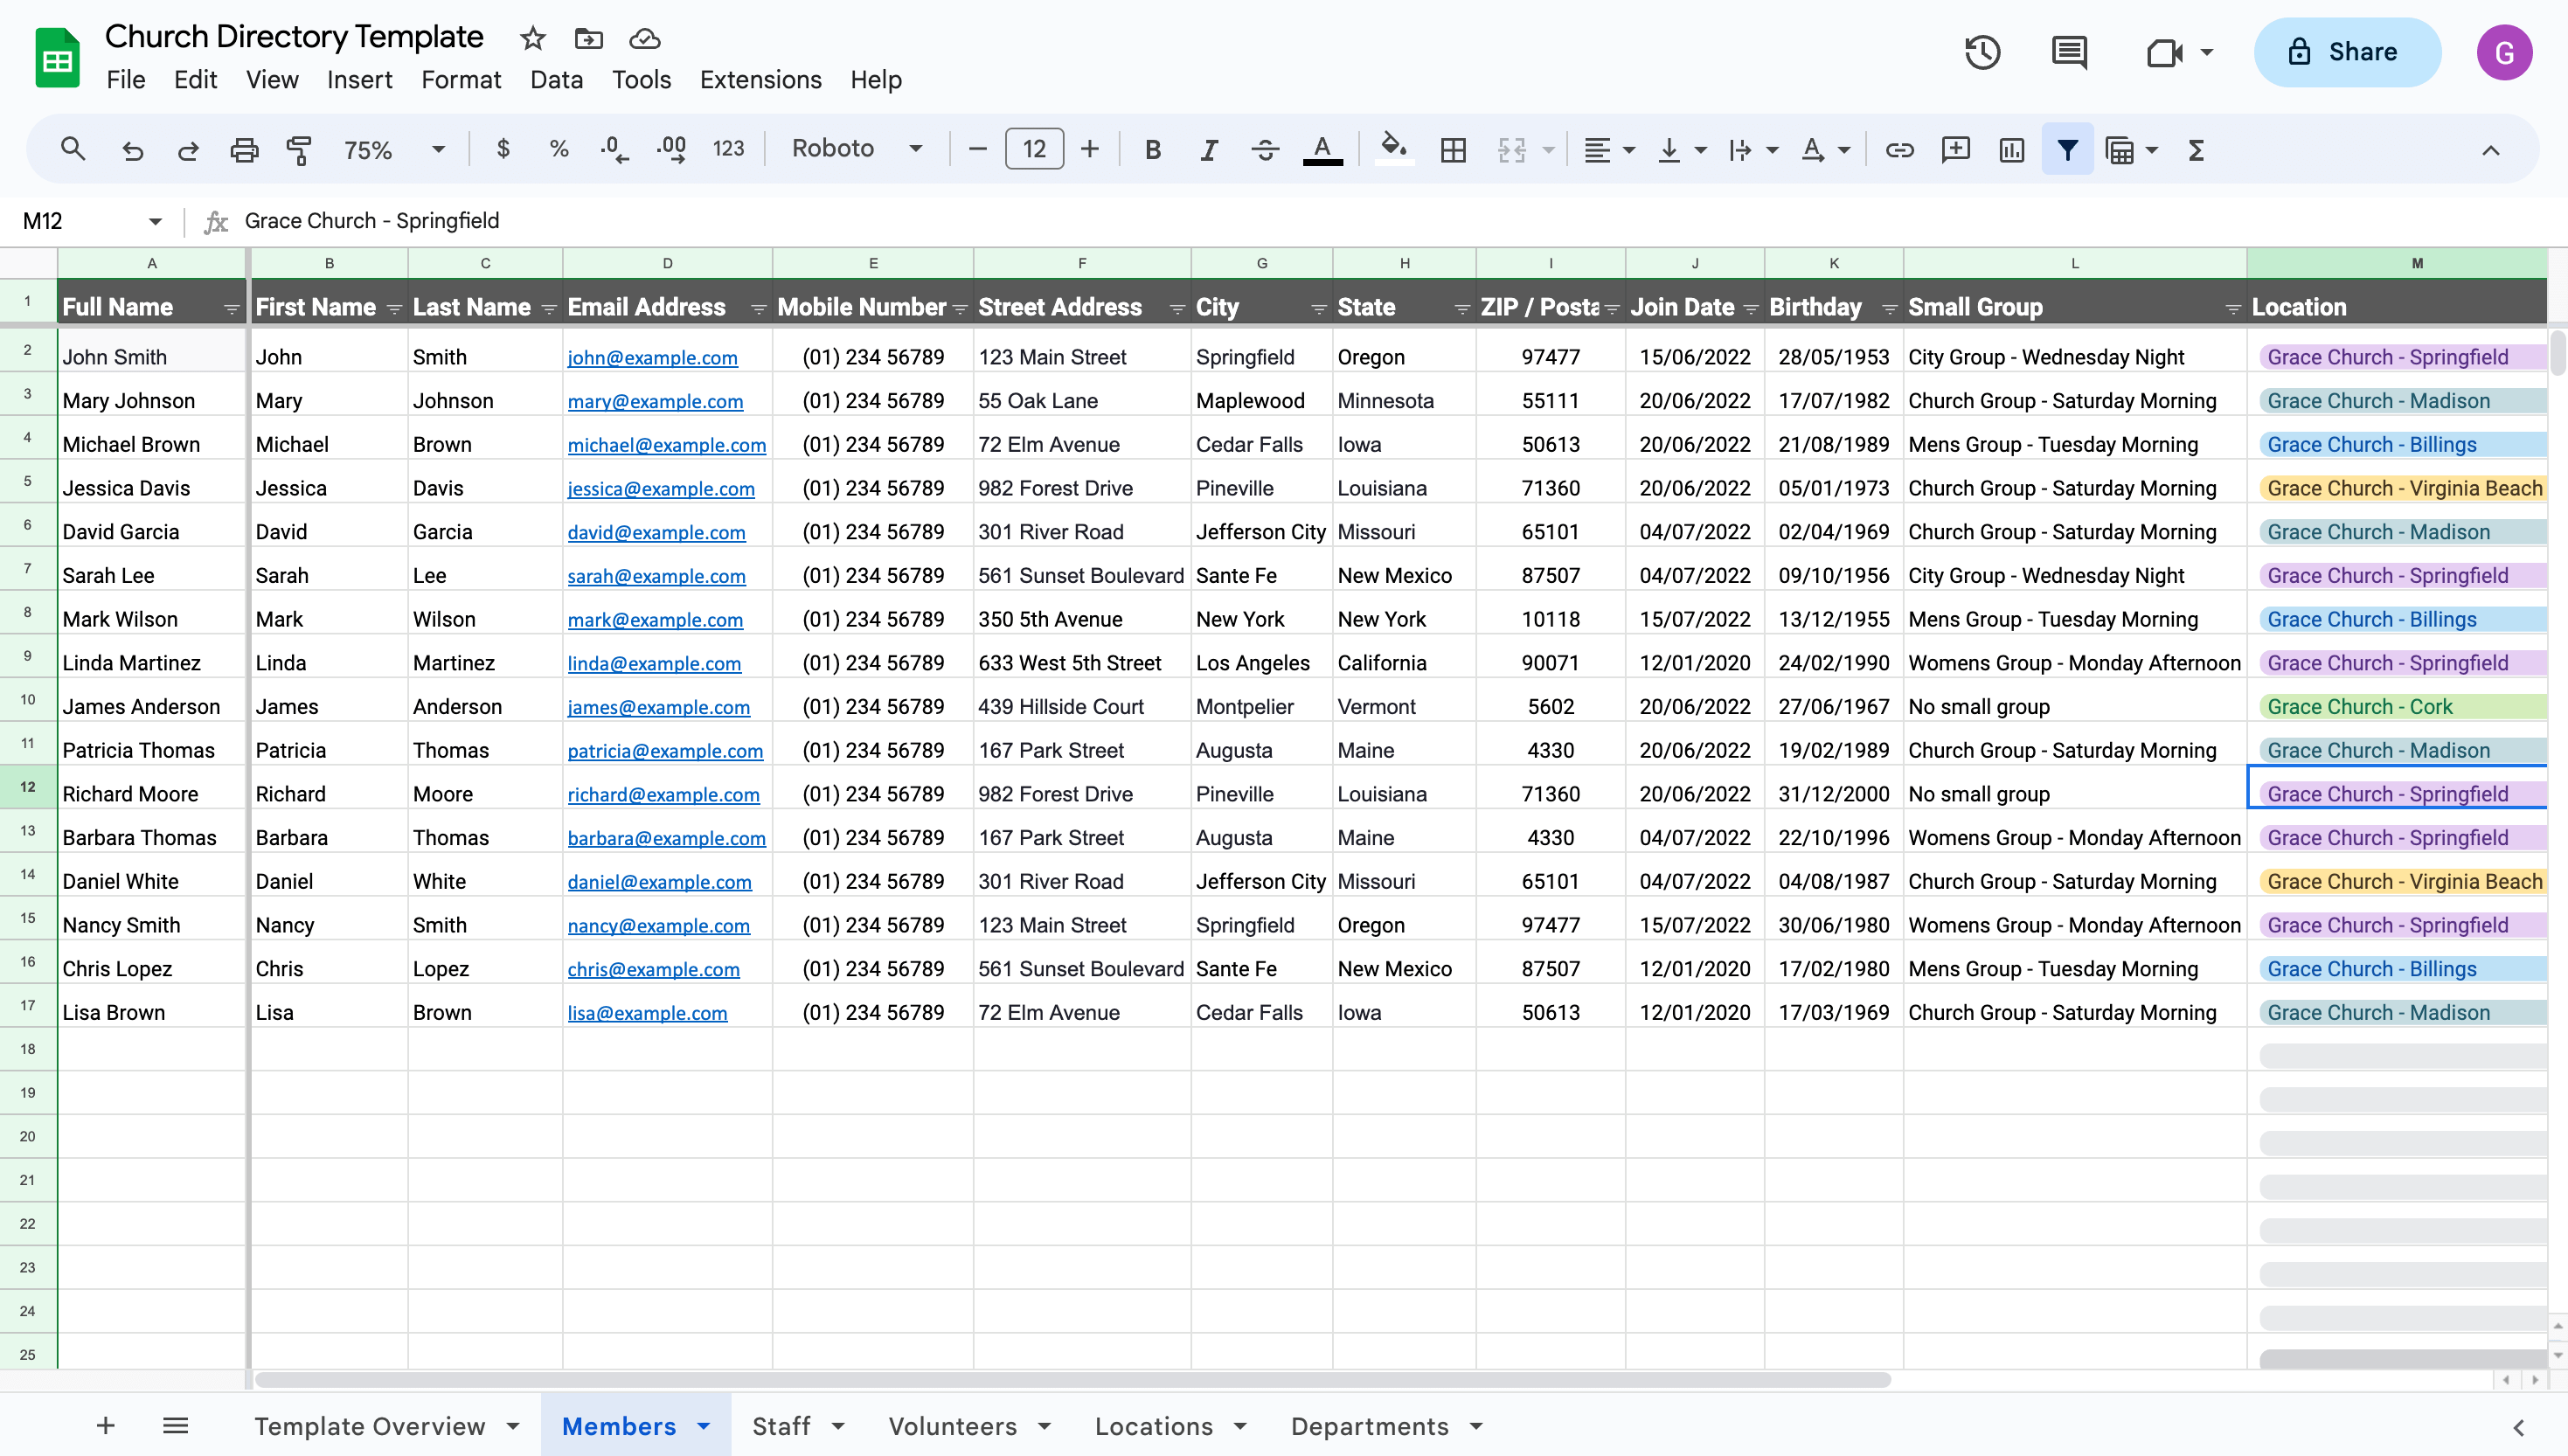Enable strikethrough text formatting

[x=1265, y=149]
